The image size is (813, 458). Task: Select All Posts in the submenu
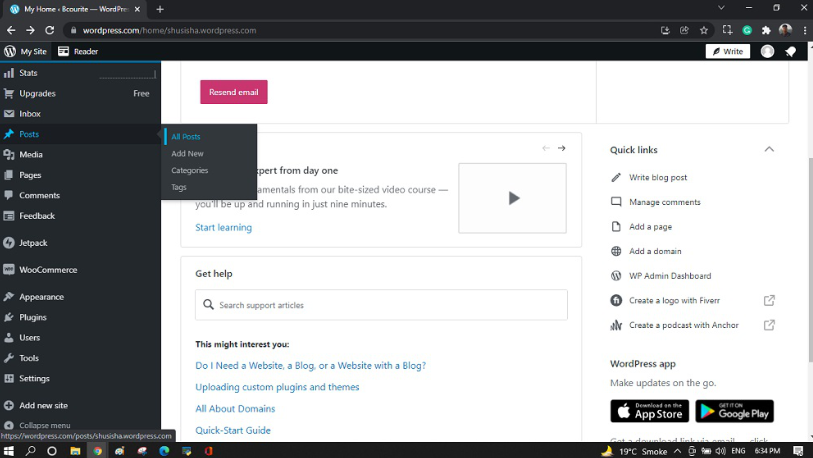[186, 136]
